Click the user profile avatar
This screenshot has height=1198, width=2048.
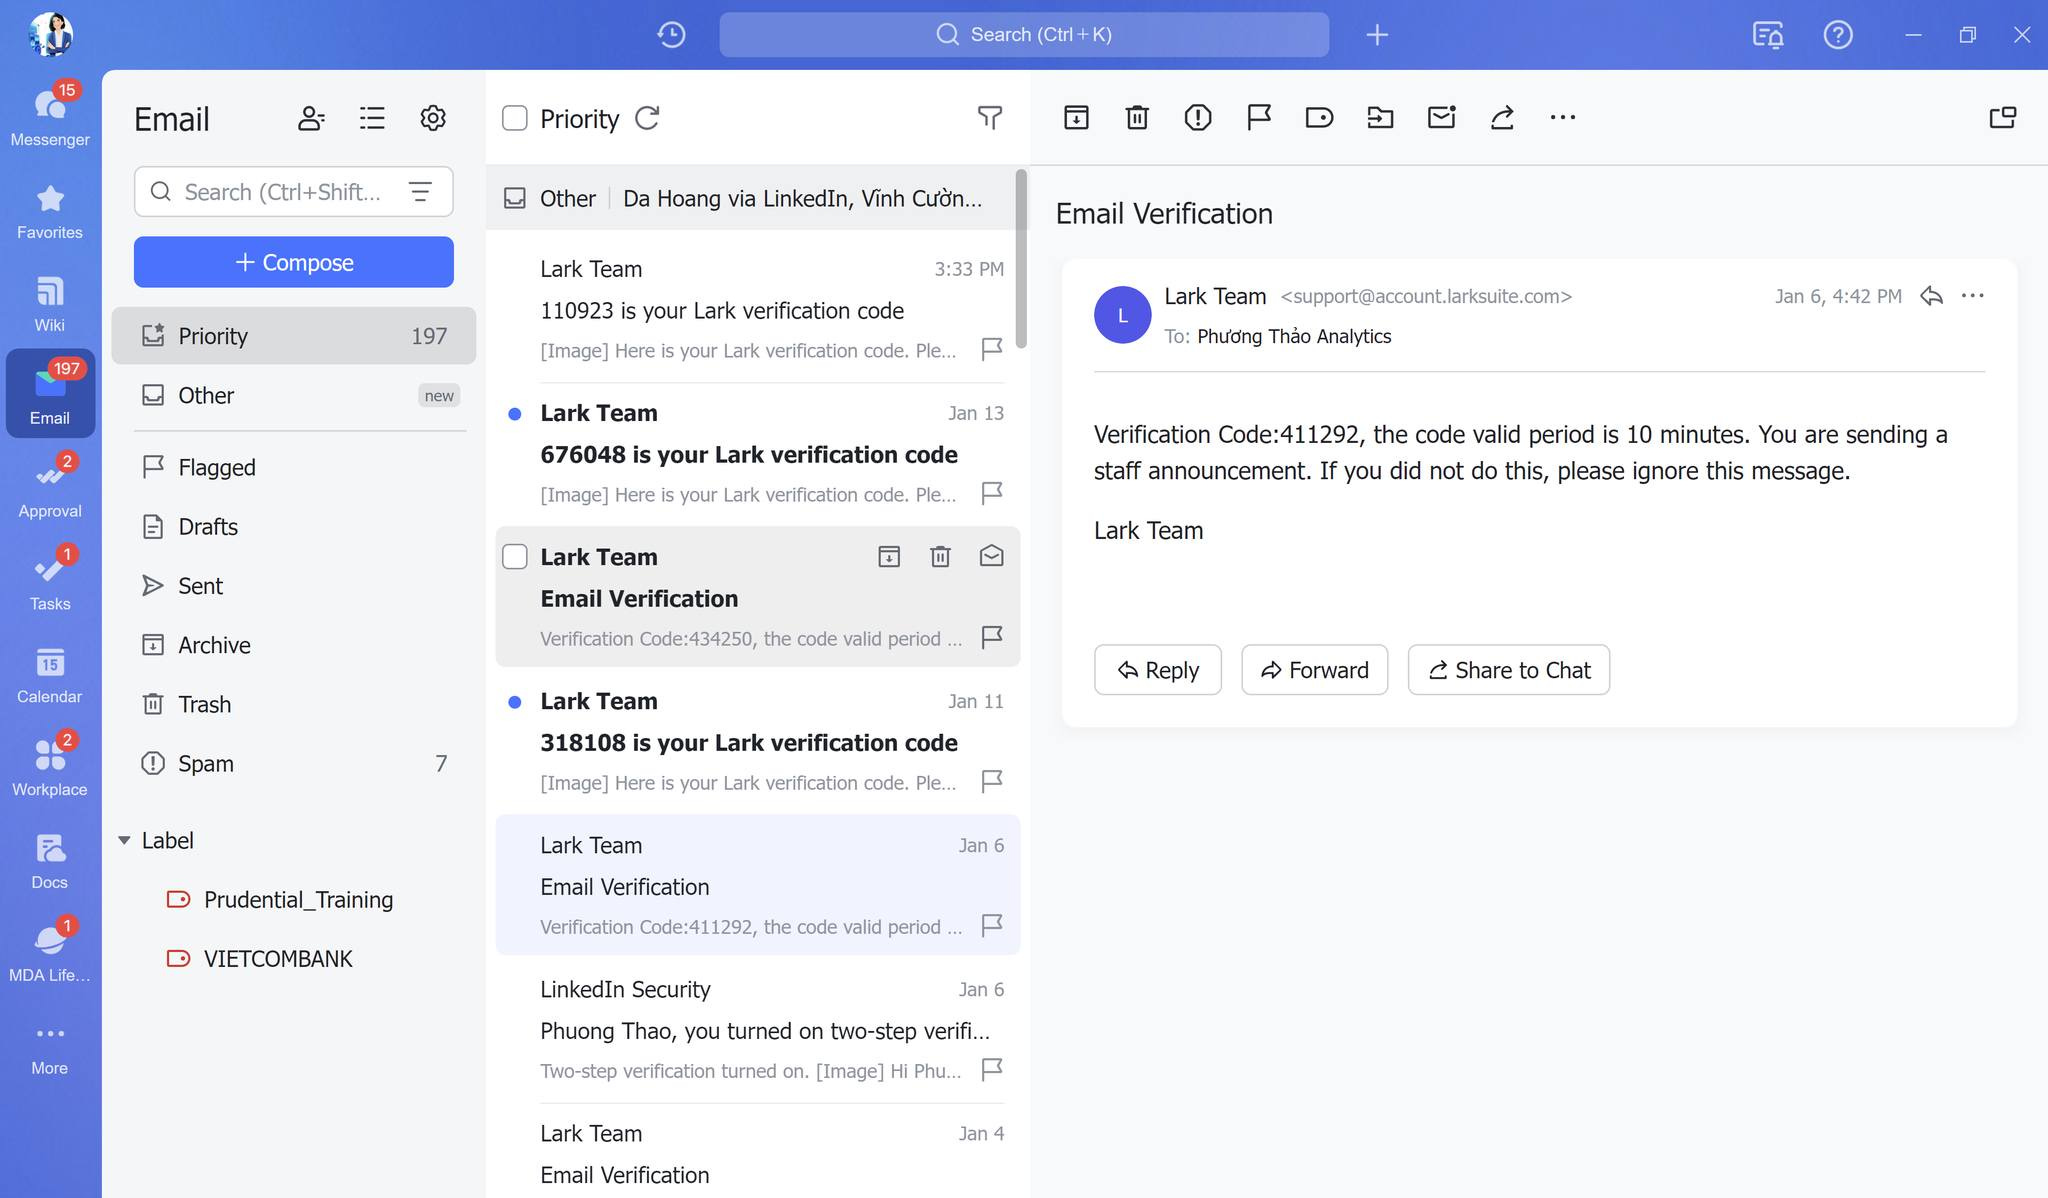point(50,35)
